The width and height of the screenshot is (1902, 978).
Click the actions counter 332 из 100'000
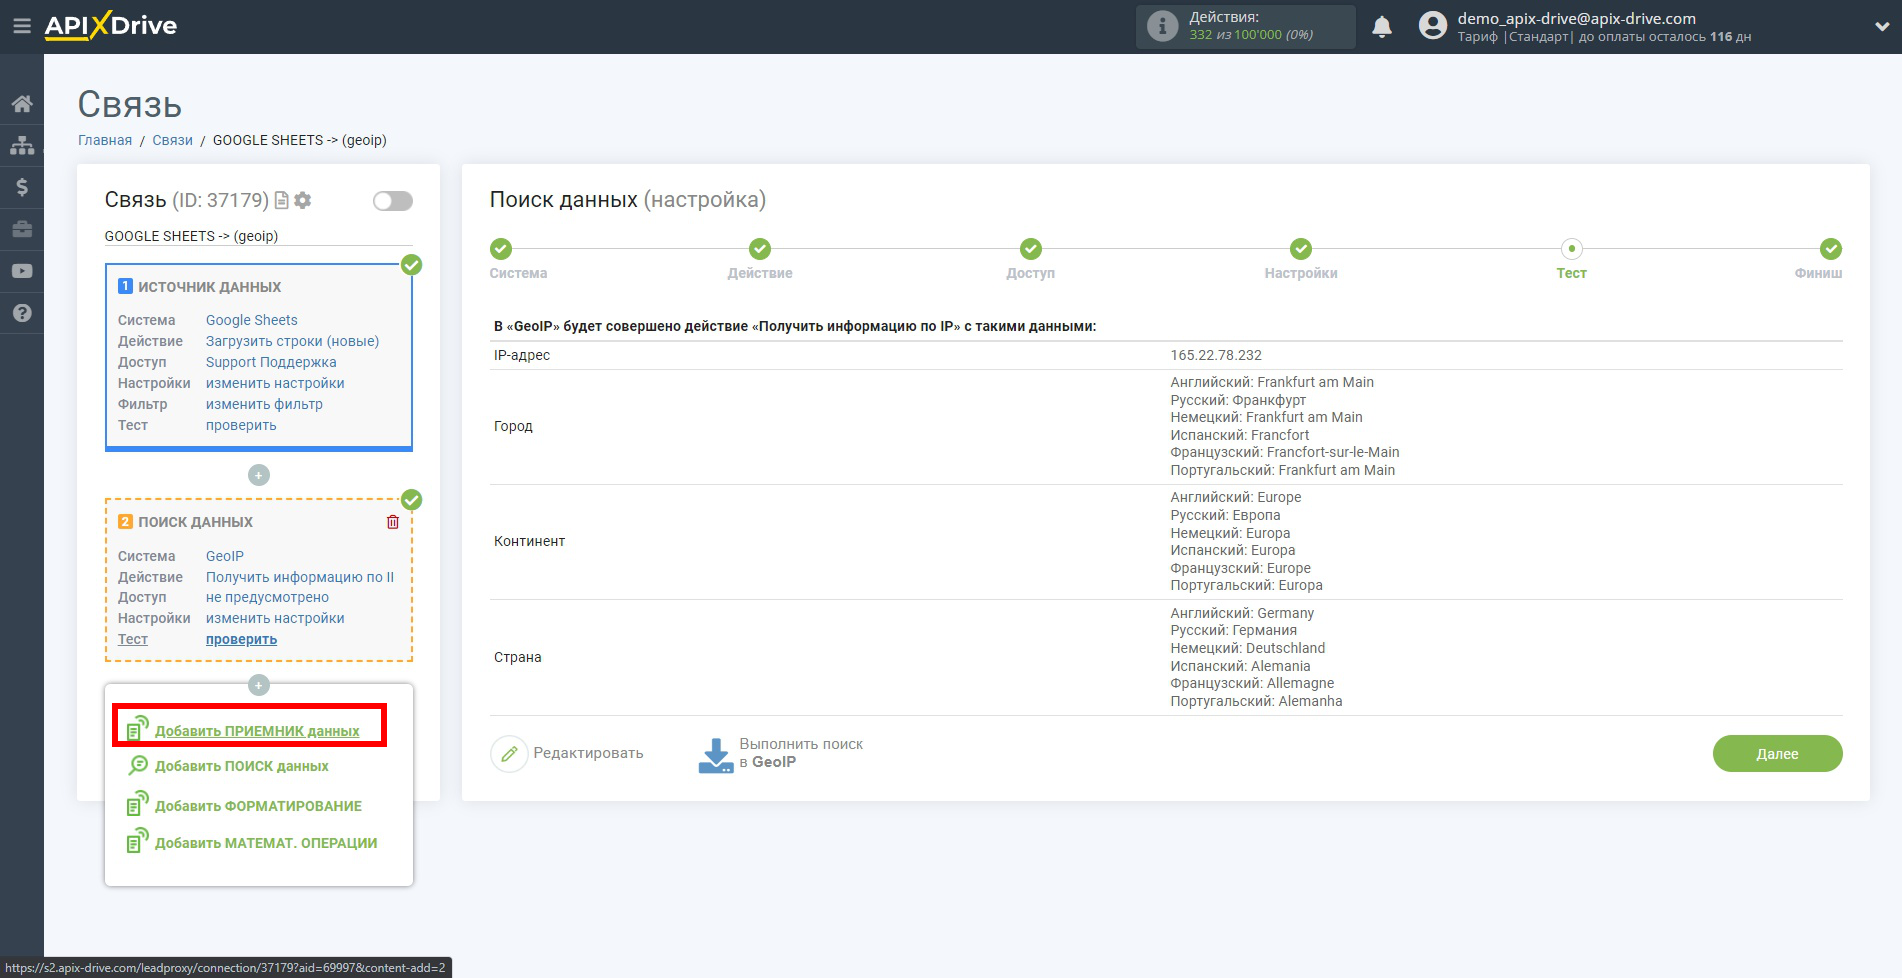(x=1251, y=35)
